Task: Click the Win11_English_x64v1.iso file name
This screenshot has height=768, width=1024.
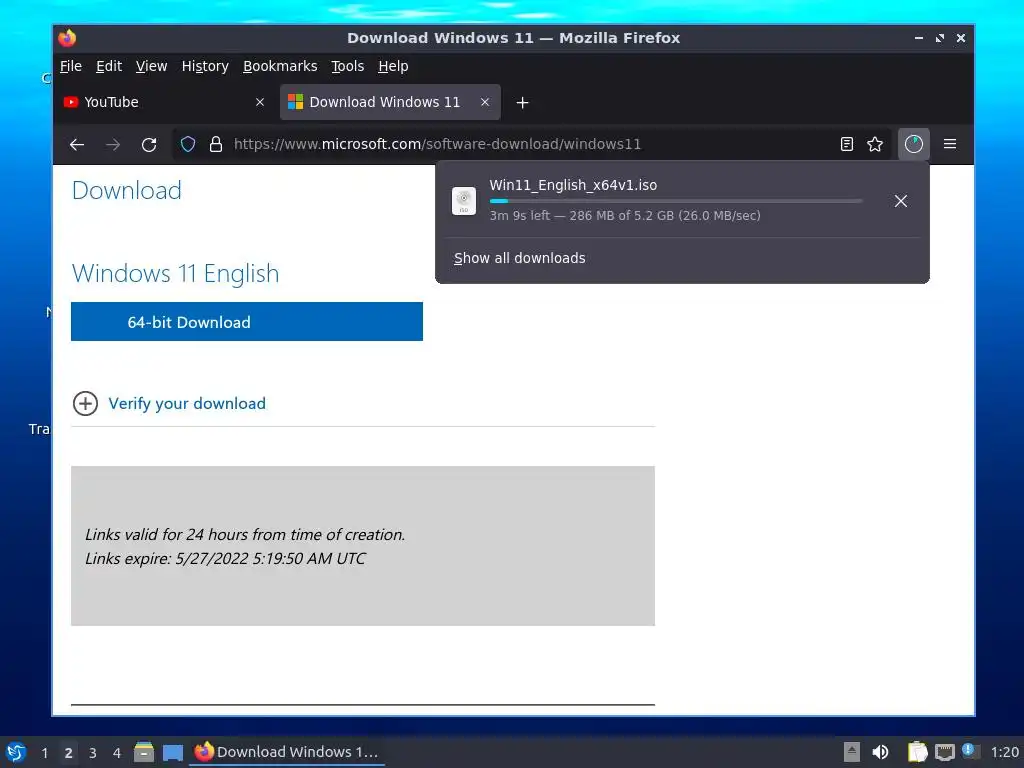Action: (x=573, y=185)
